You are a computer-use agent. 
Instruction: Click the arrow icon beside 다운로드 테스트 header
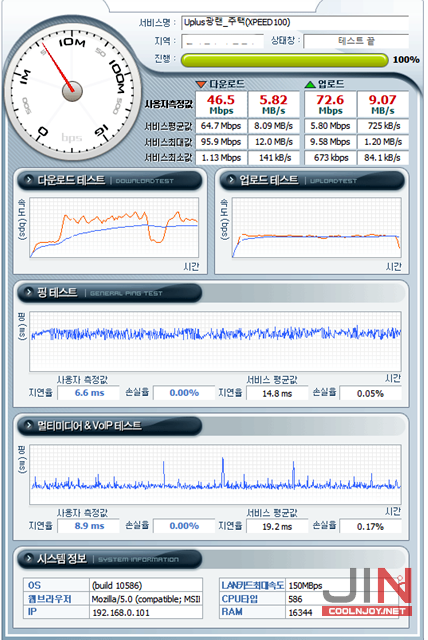(x=28, y=180)
